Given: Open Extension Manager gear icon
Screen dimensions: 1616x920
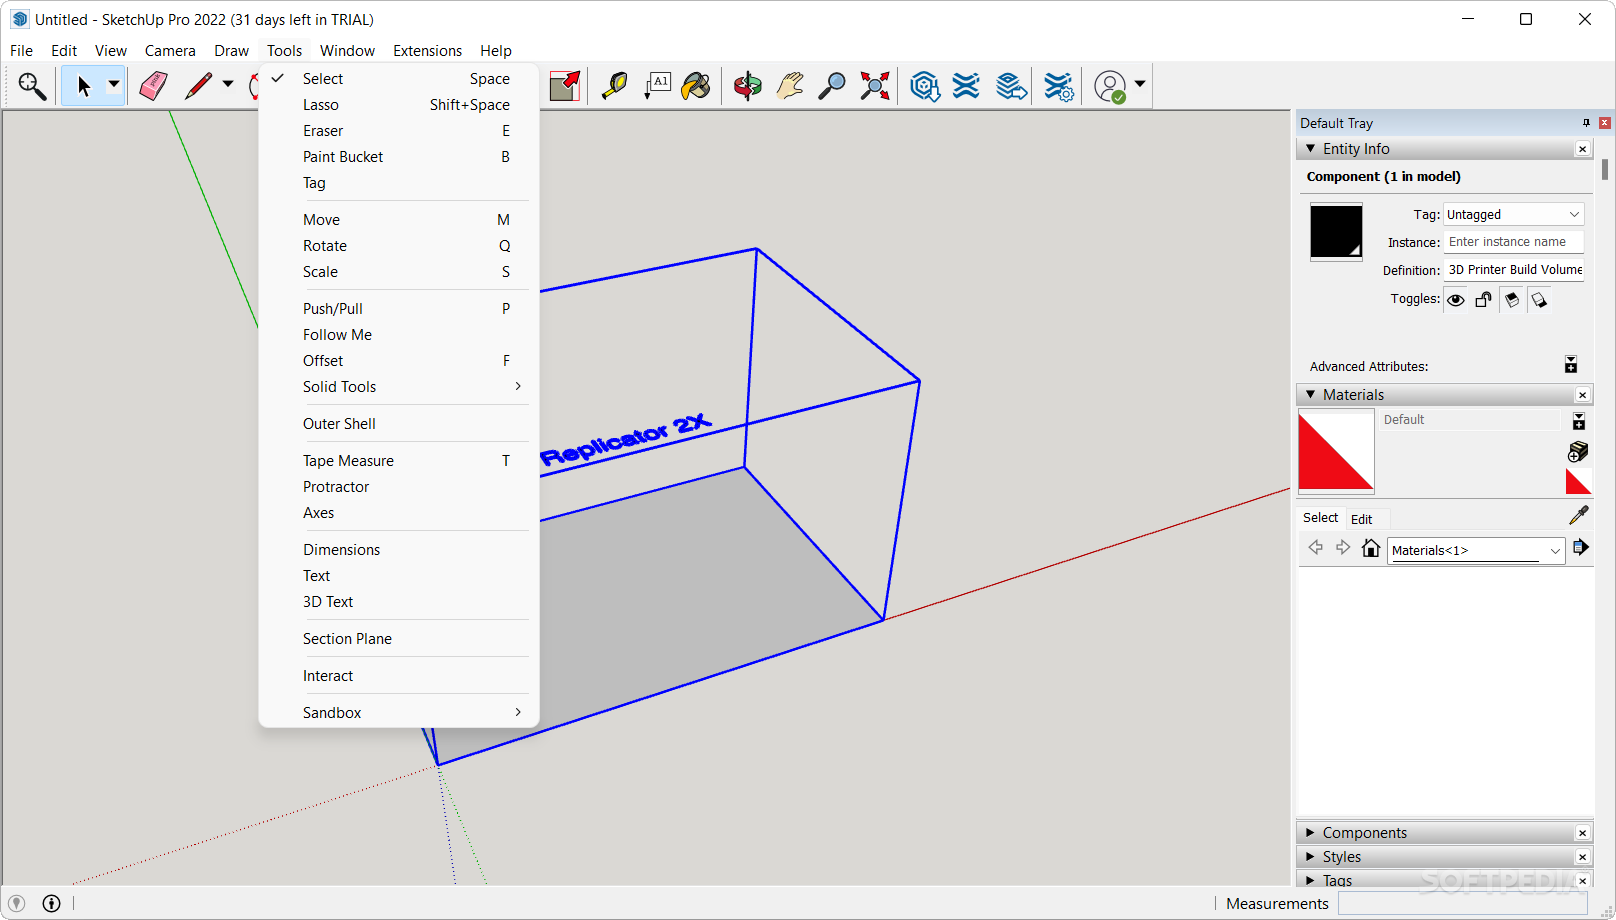Looking at the screenshot, I should point(1058,86).
